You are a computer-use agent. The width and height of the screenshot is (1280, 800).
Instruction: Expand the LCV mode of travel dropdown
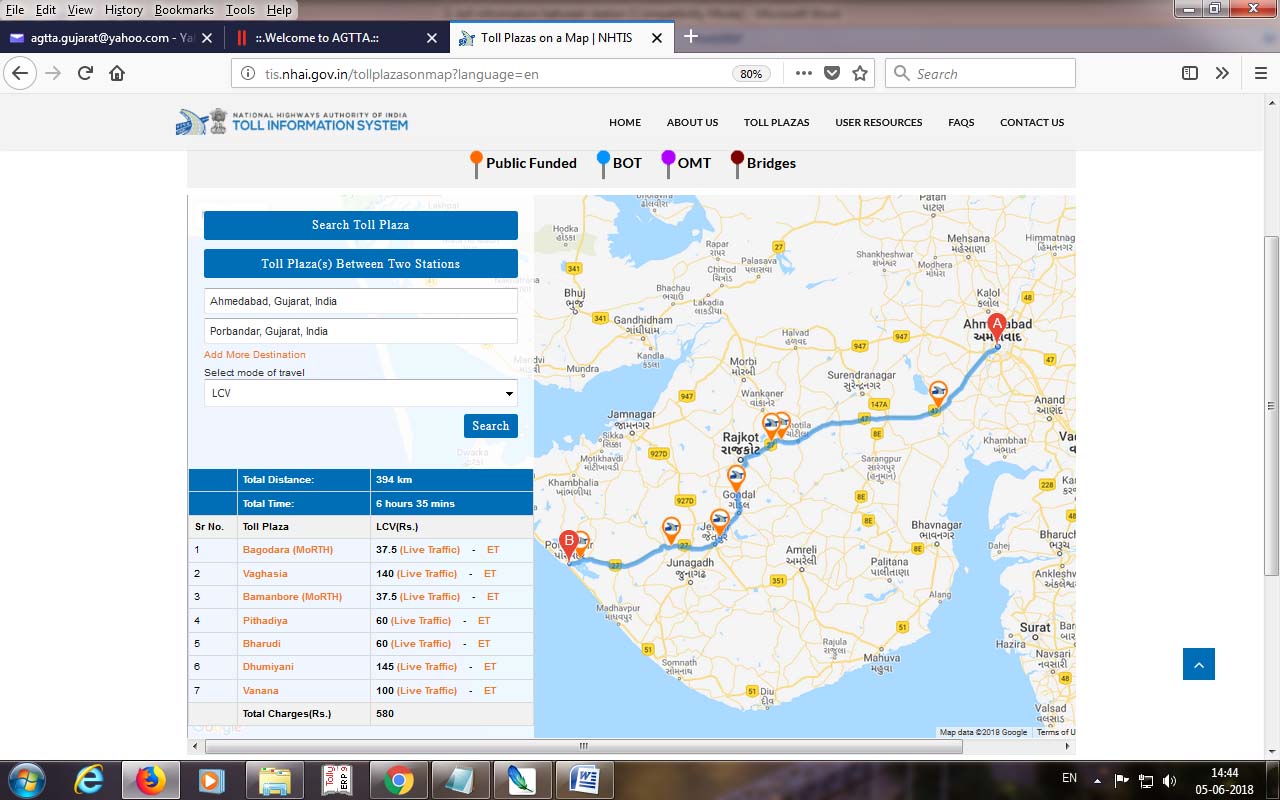(360, 393)
